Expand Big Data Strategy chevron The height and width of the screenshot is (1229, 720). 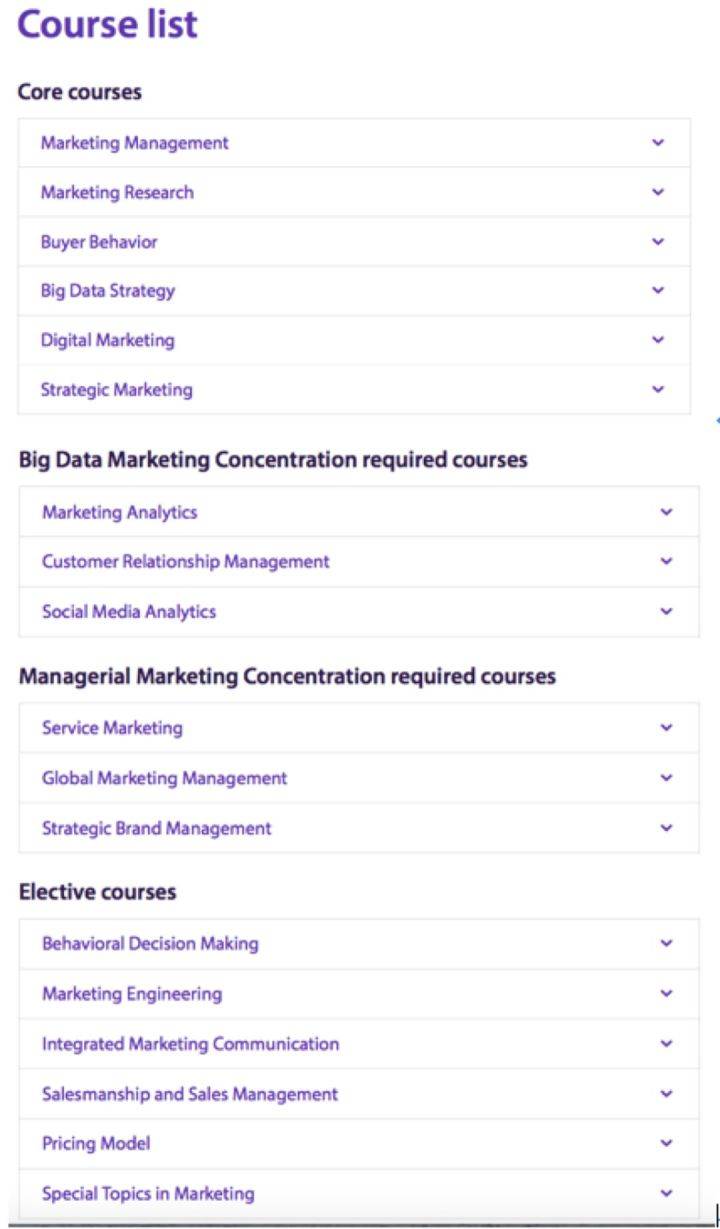658,291
